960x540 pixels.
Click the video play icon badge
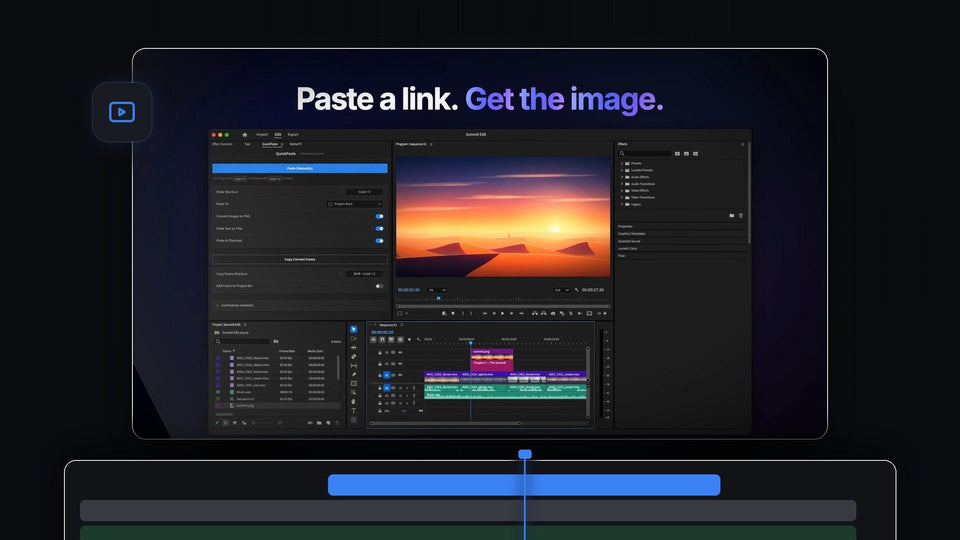[122, 112]
